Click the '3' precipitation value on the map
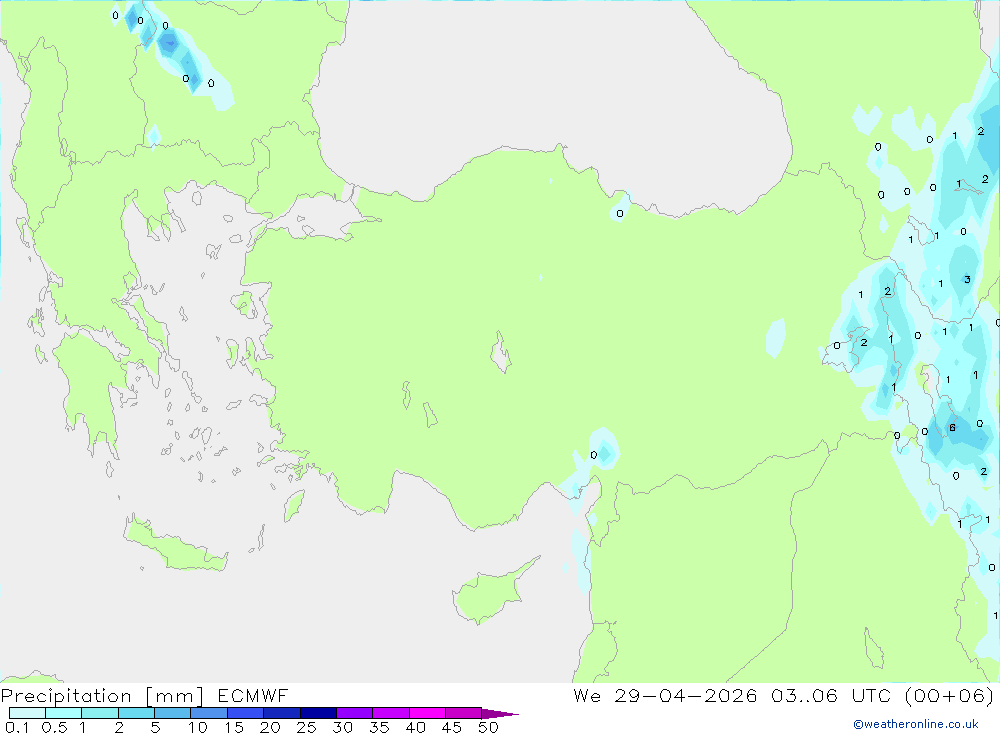The width and height of the screenshot is (1000, 733). [x=967, y=279]
